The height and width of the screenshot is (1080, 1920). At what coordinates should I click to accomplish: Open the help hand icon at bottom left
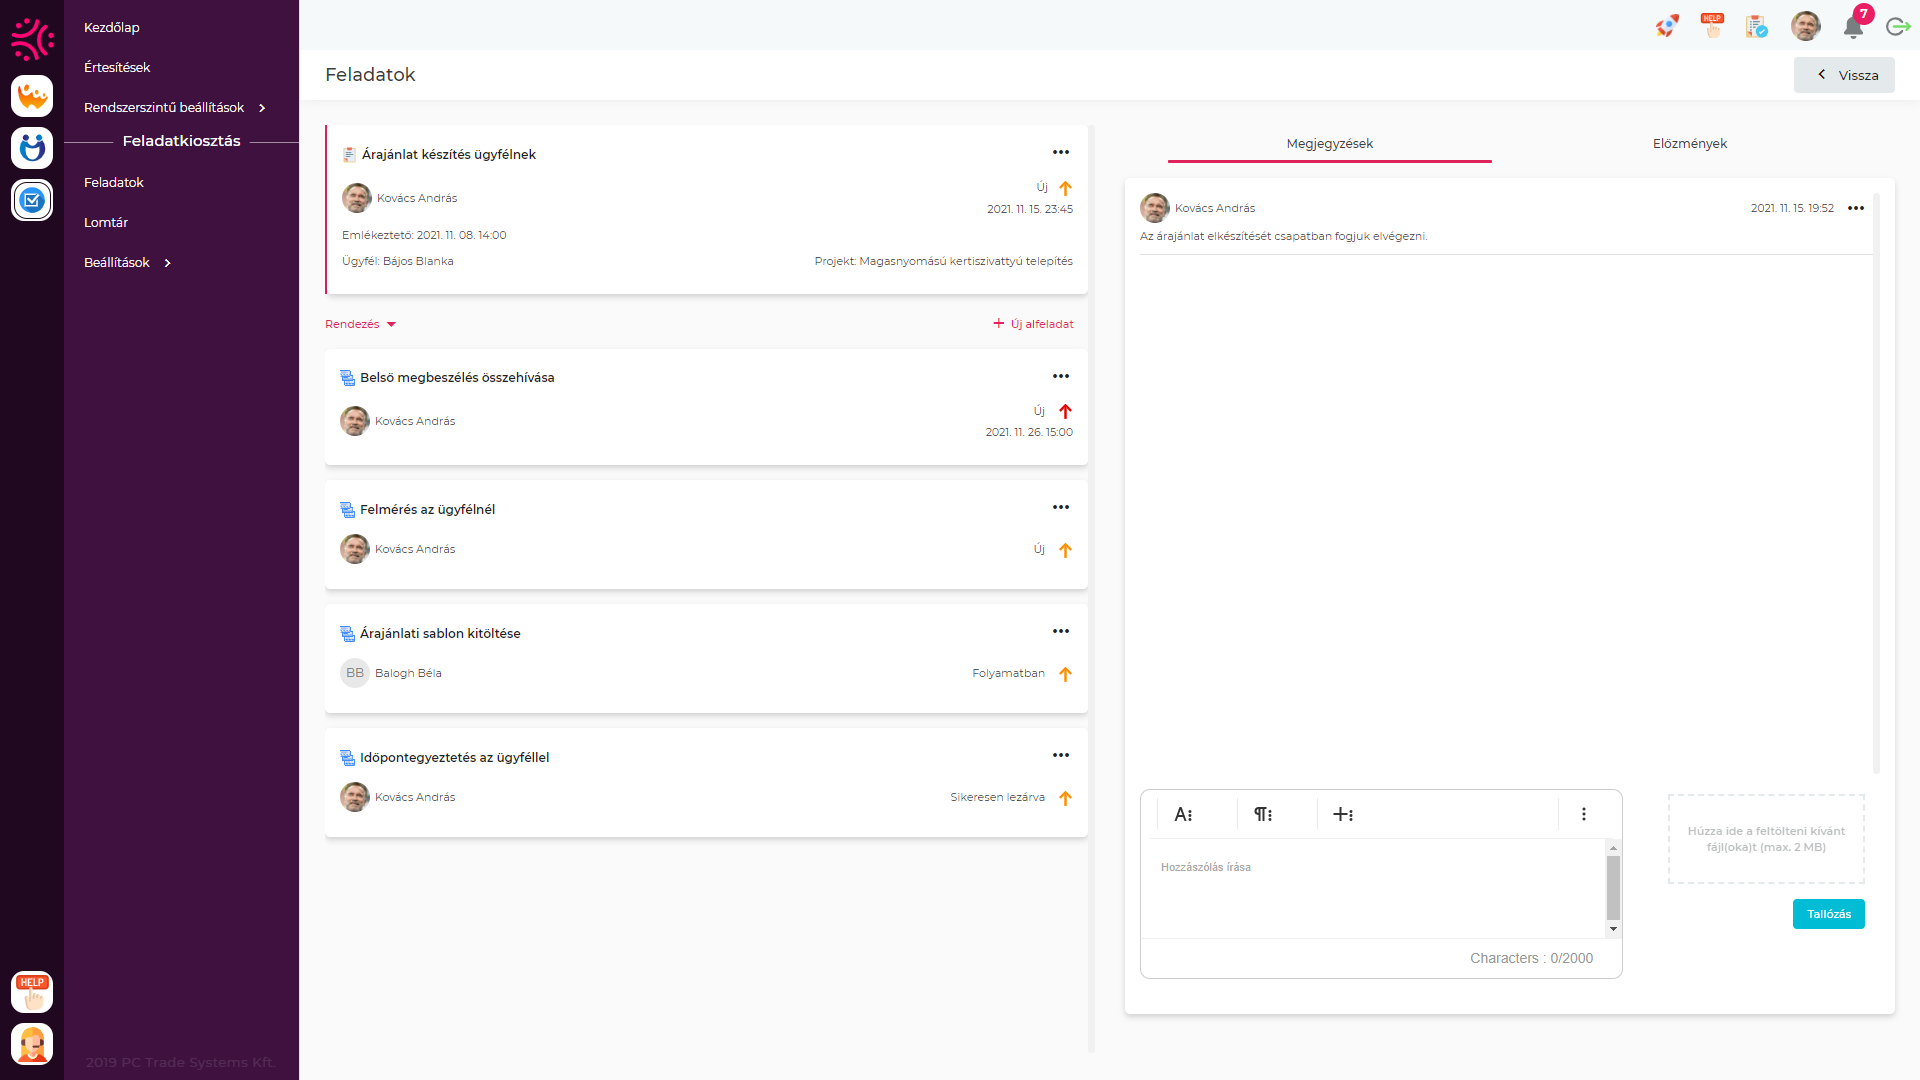(x=32, y=992)
